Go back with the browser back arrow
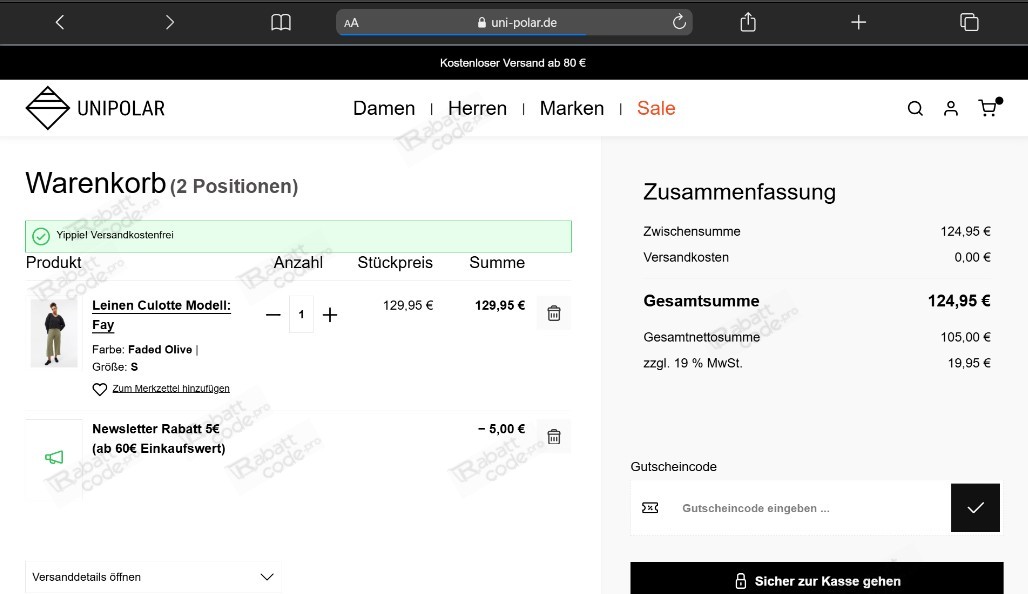 point(60,22)
